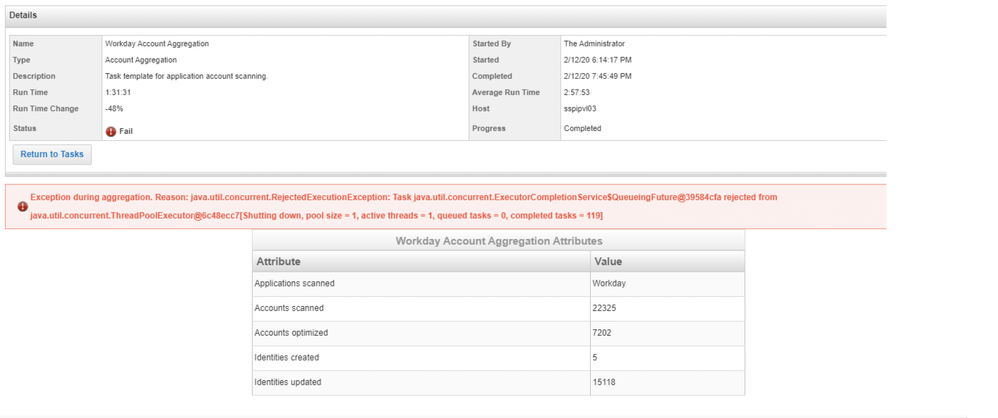Screen dimensions: 998x418
Task: Select the Accounts optimized value 7202
Action: [603, 333]
